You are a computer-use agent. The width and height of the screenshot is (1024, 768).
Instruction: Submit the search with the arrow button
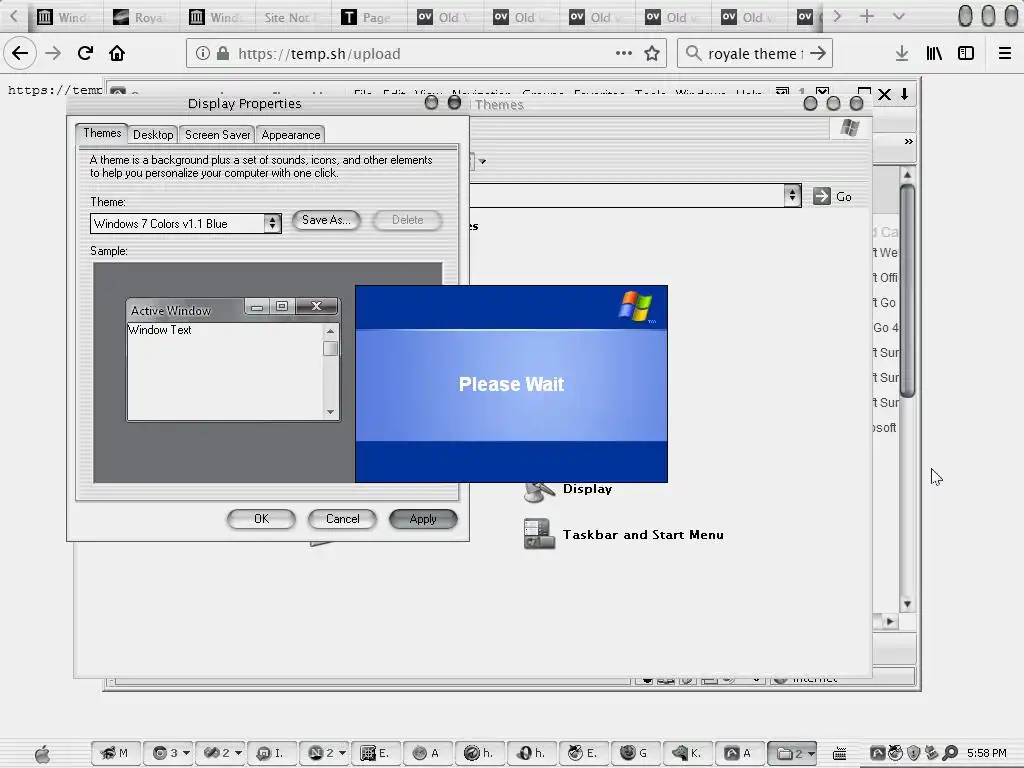pos(818,54)
